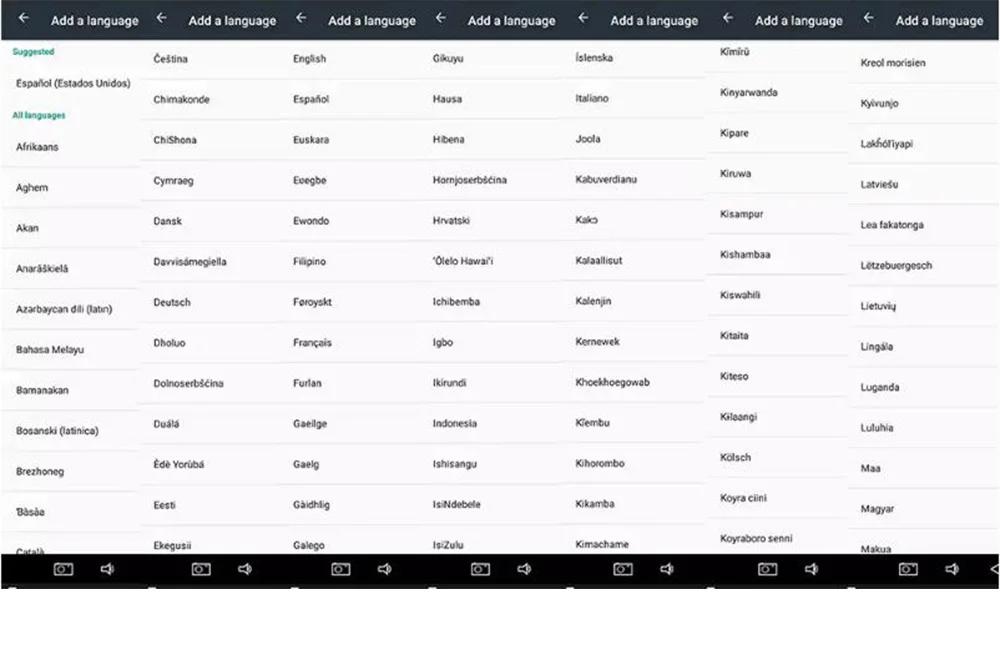The image size is (1000, 659).
Task: Select Íslenska
Action: (x=633, y=58)
